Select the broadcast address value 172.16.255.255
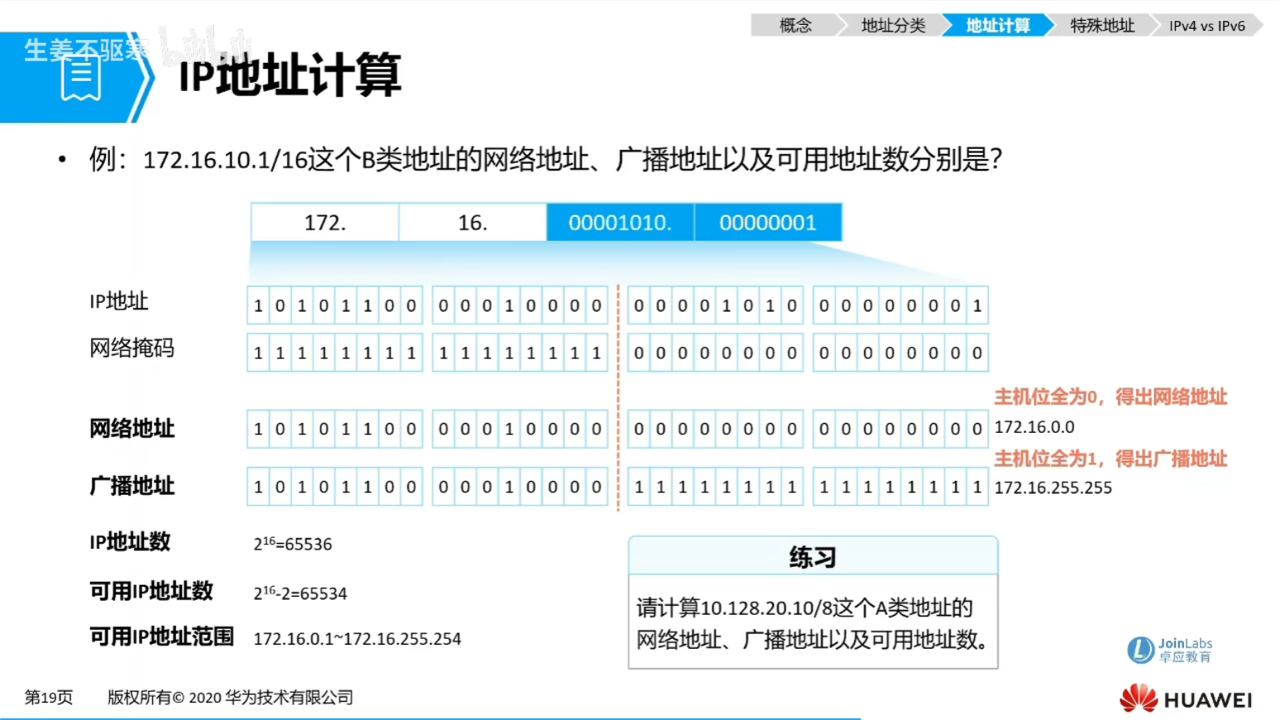This screenshot has width=1280, height=720. click(x=1053, y=488)
